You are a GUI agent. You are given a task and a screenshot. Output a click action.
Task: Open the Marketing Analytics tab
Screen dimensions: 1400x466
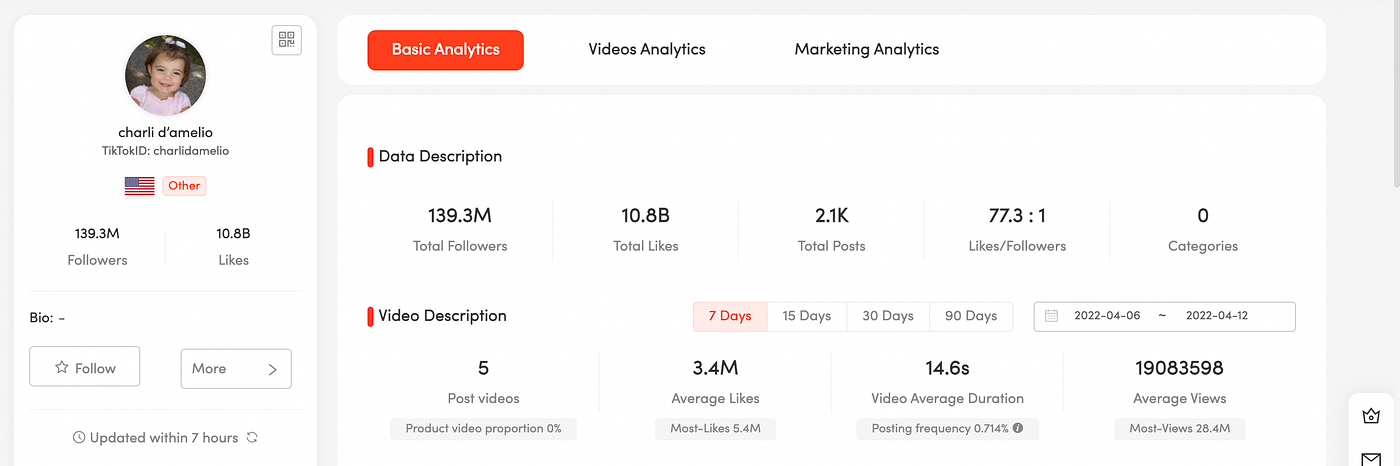(867, 49)
